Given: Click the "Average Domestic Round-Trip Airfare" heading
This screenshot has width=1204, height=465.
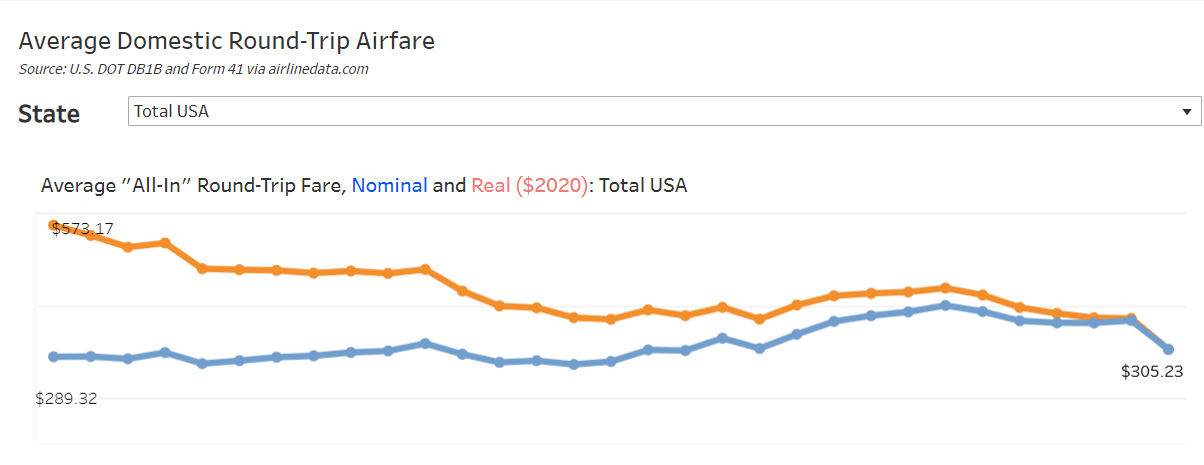Looking at the screenshot, I should [x=226, y=42].
